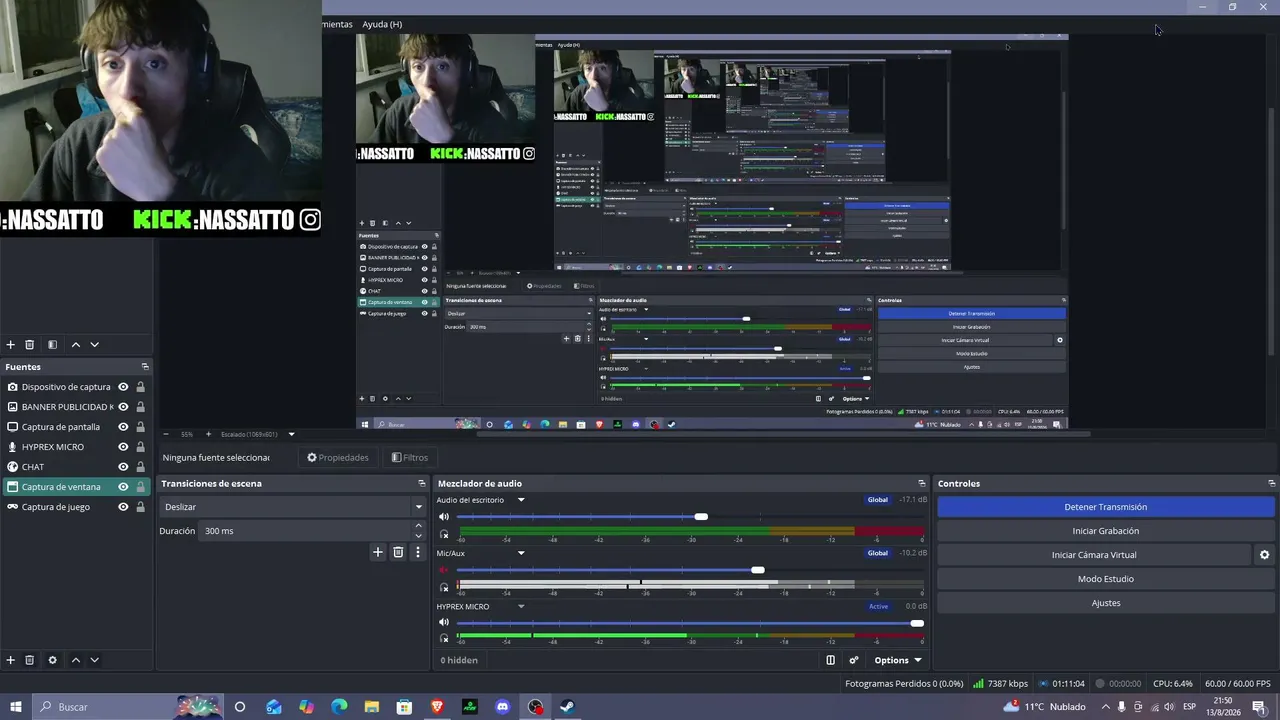
Task: Toggle monitoring headphones for Mic/Aux
Action: coord(444,587)
